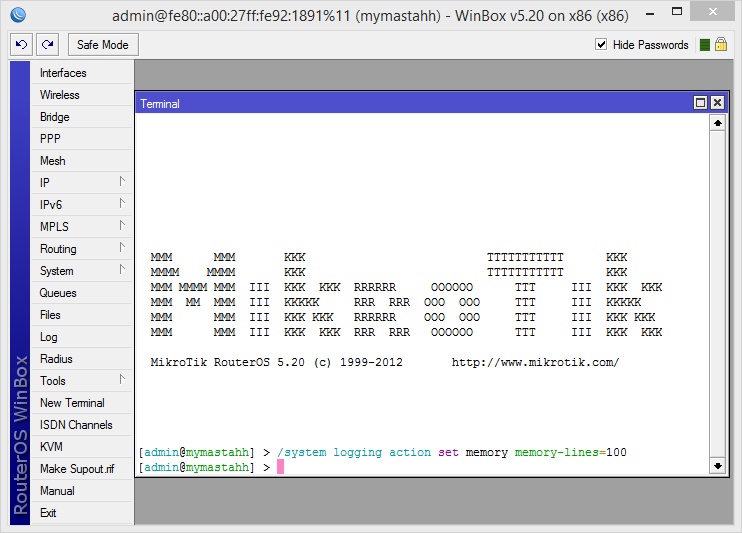
Task: Open the Manual
Action: point(82,491)
